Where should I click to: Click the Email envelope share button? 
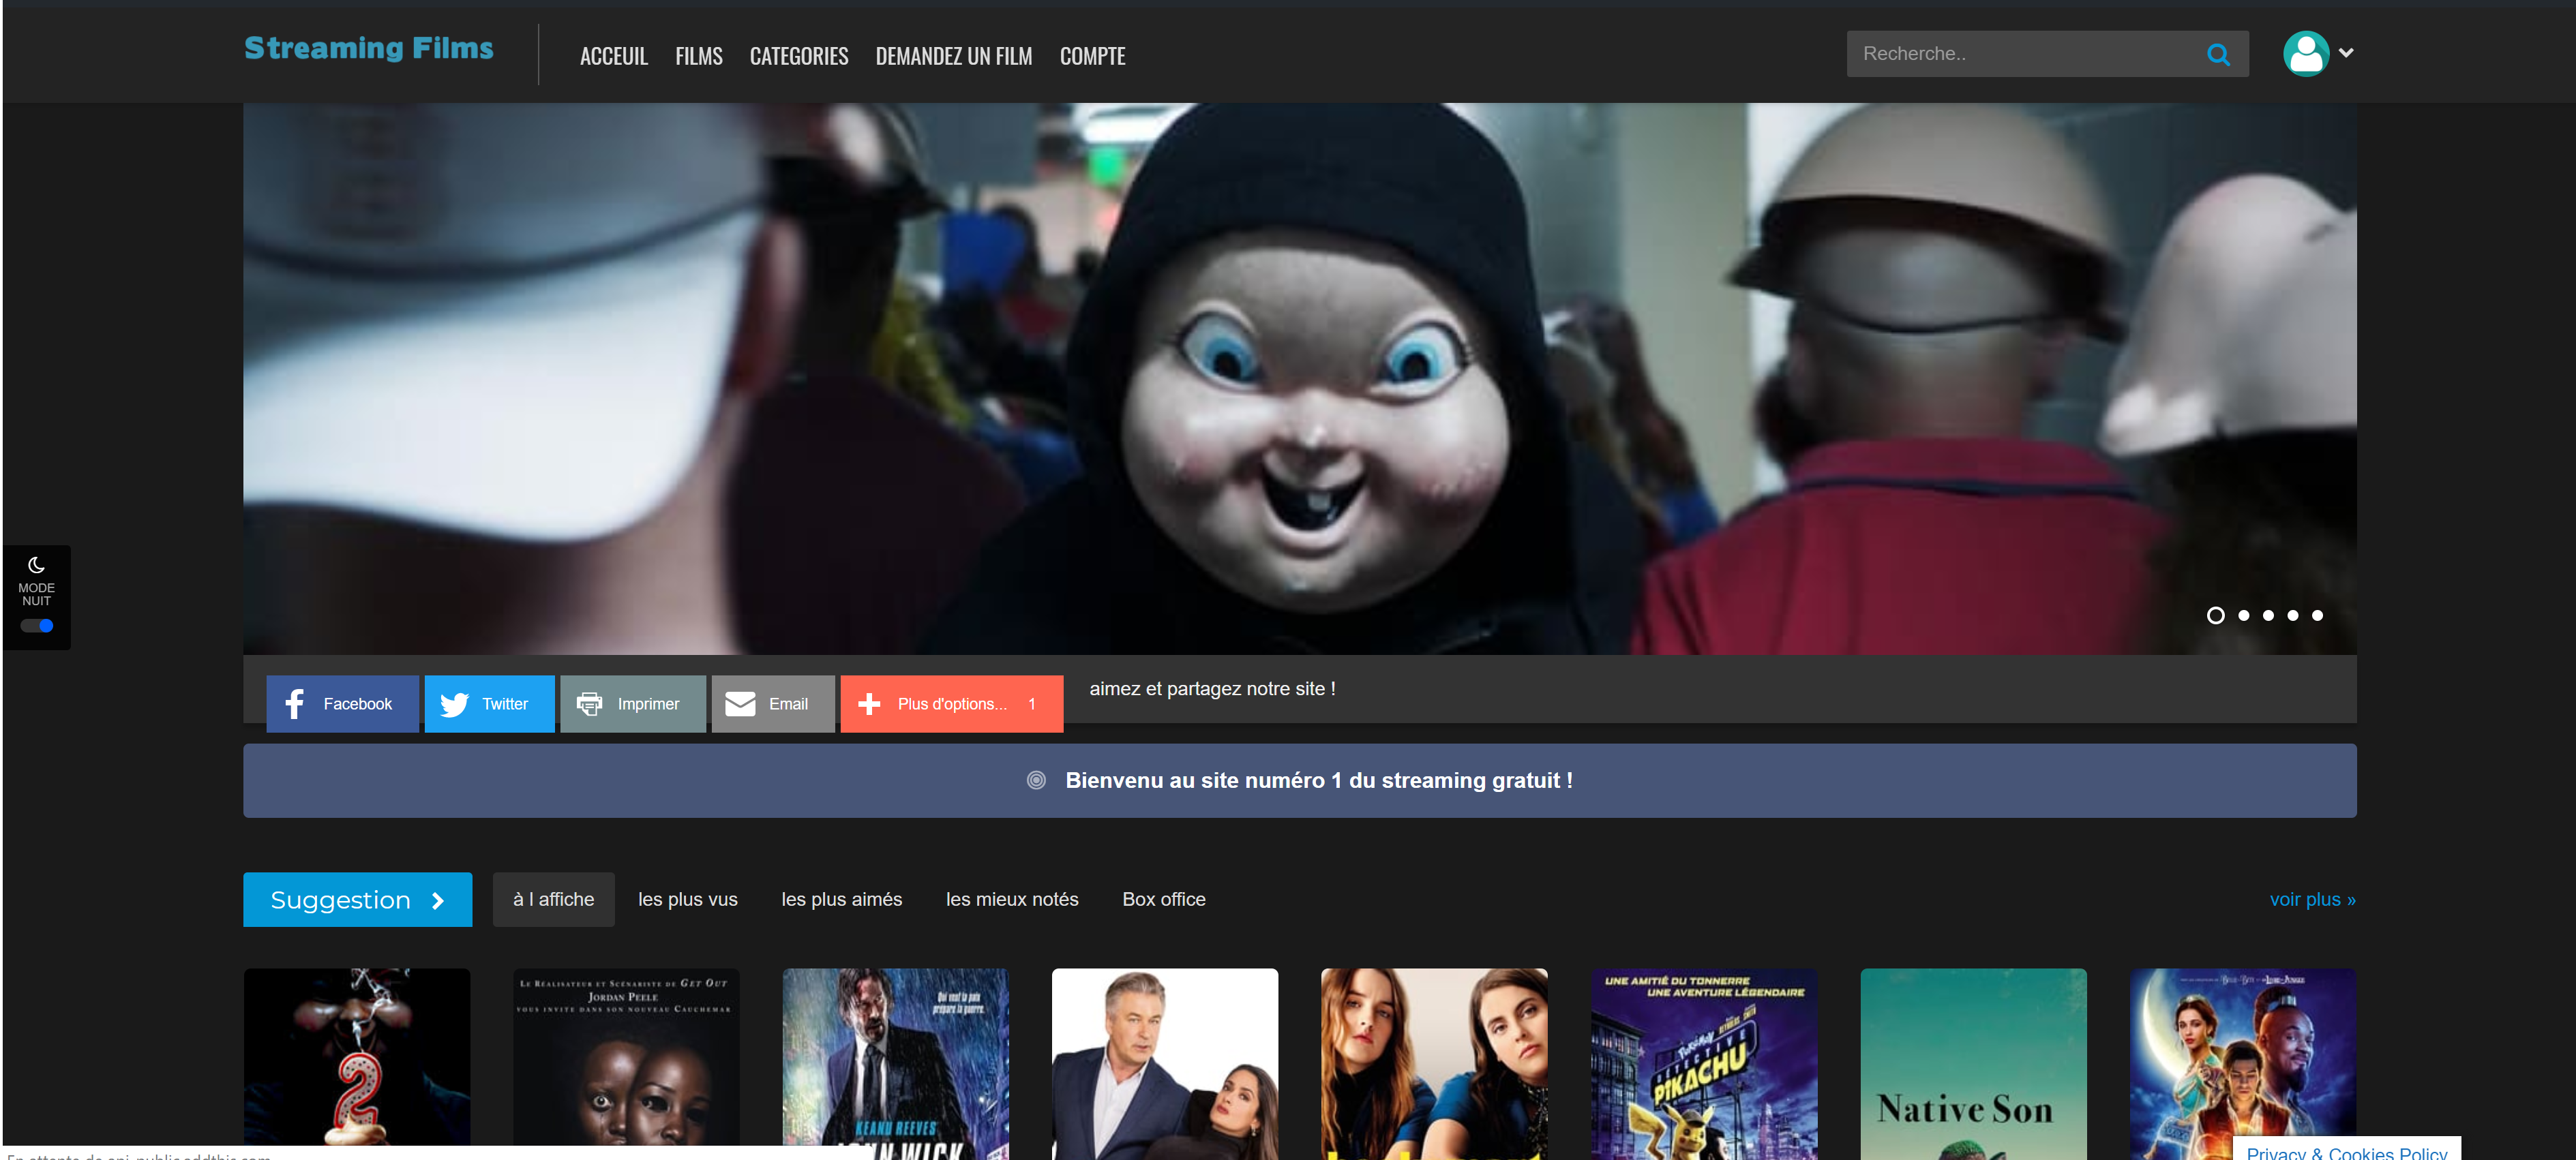coord(772,704)
